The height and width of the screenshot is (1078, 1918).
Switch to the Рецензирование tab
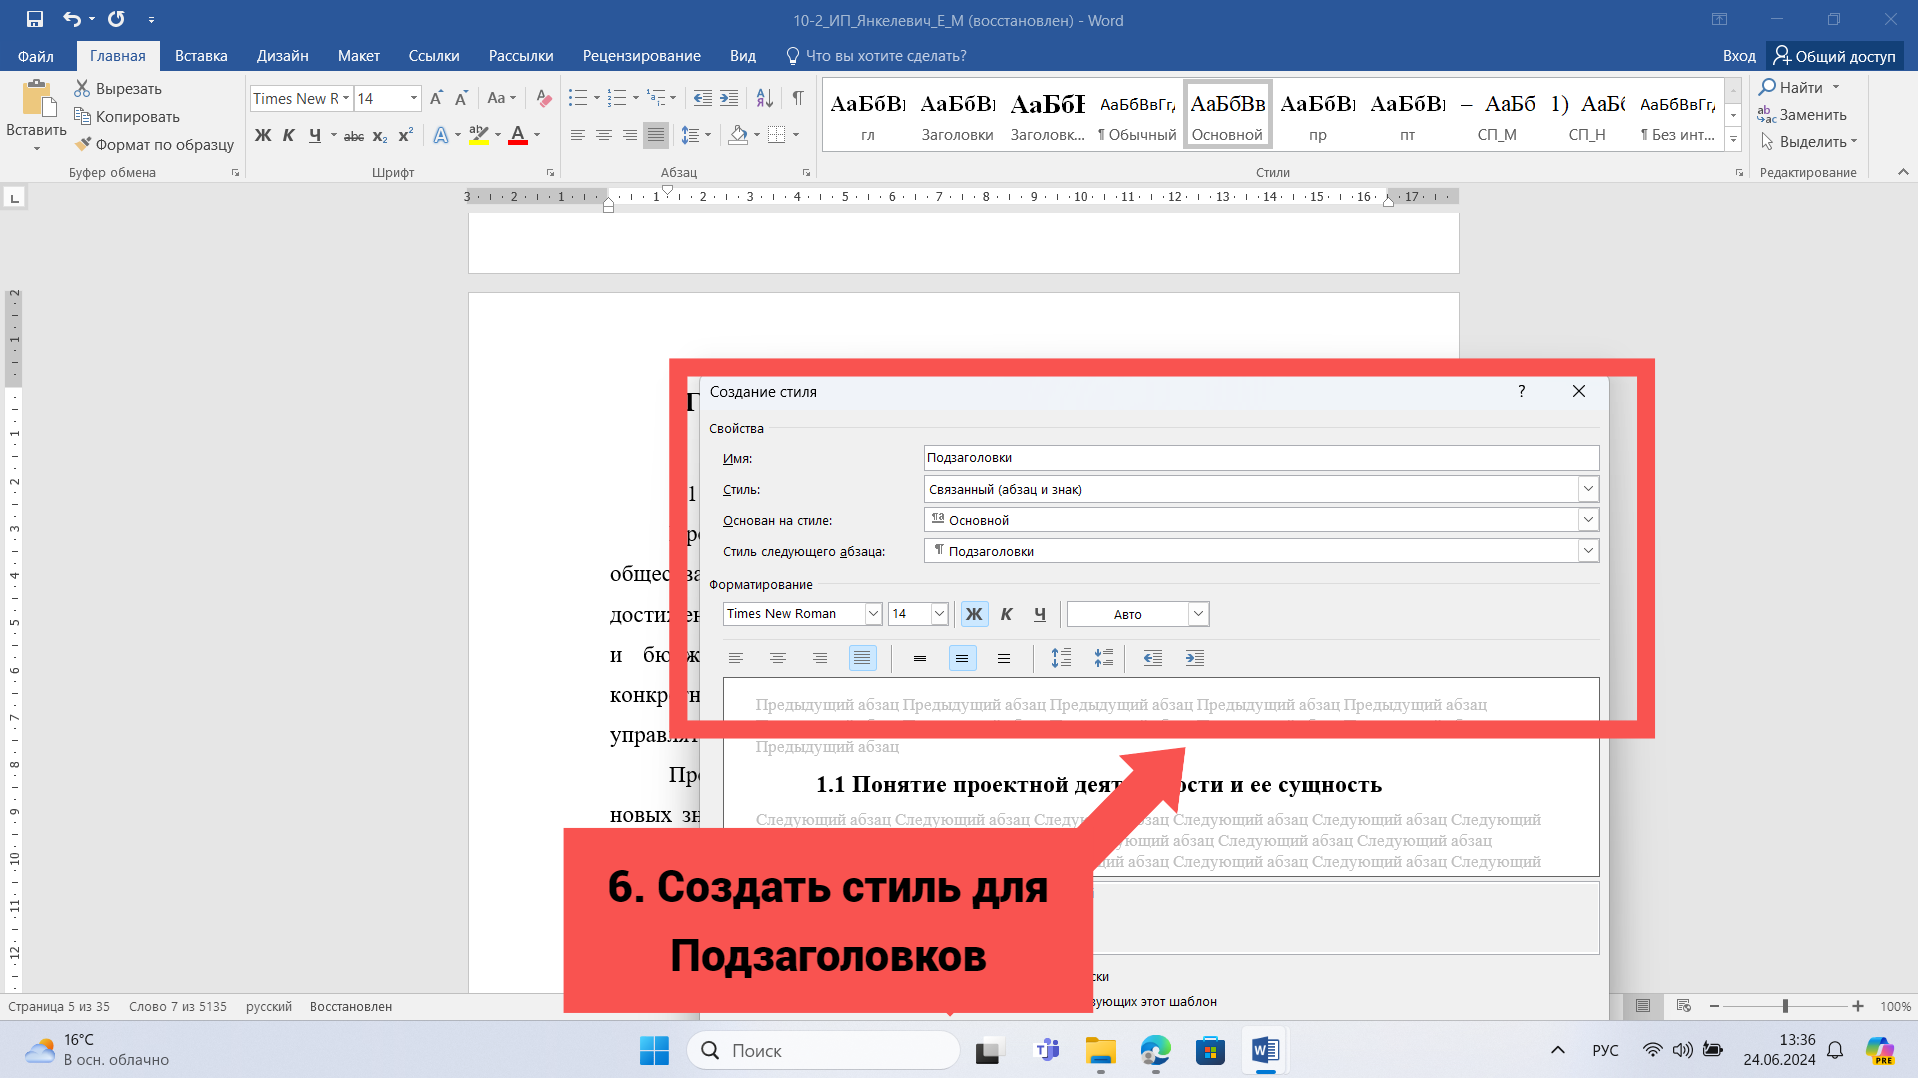tap(641, 56)
